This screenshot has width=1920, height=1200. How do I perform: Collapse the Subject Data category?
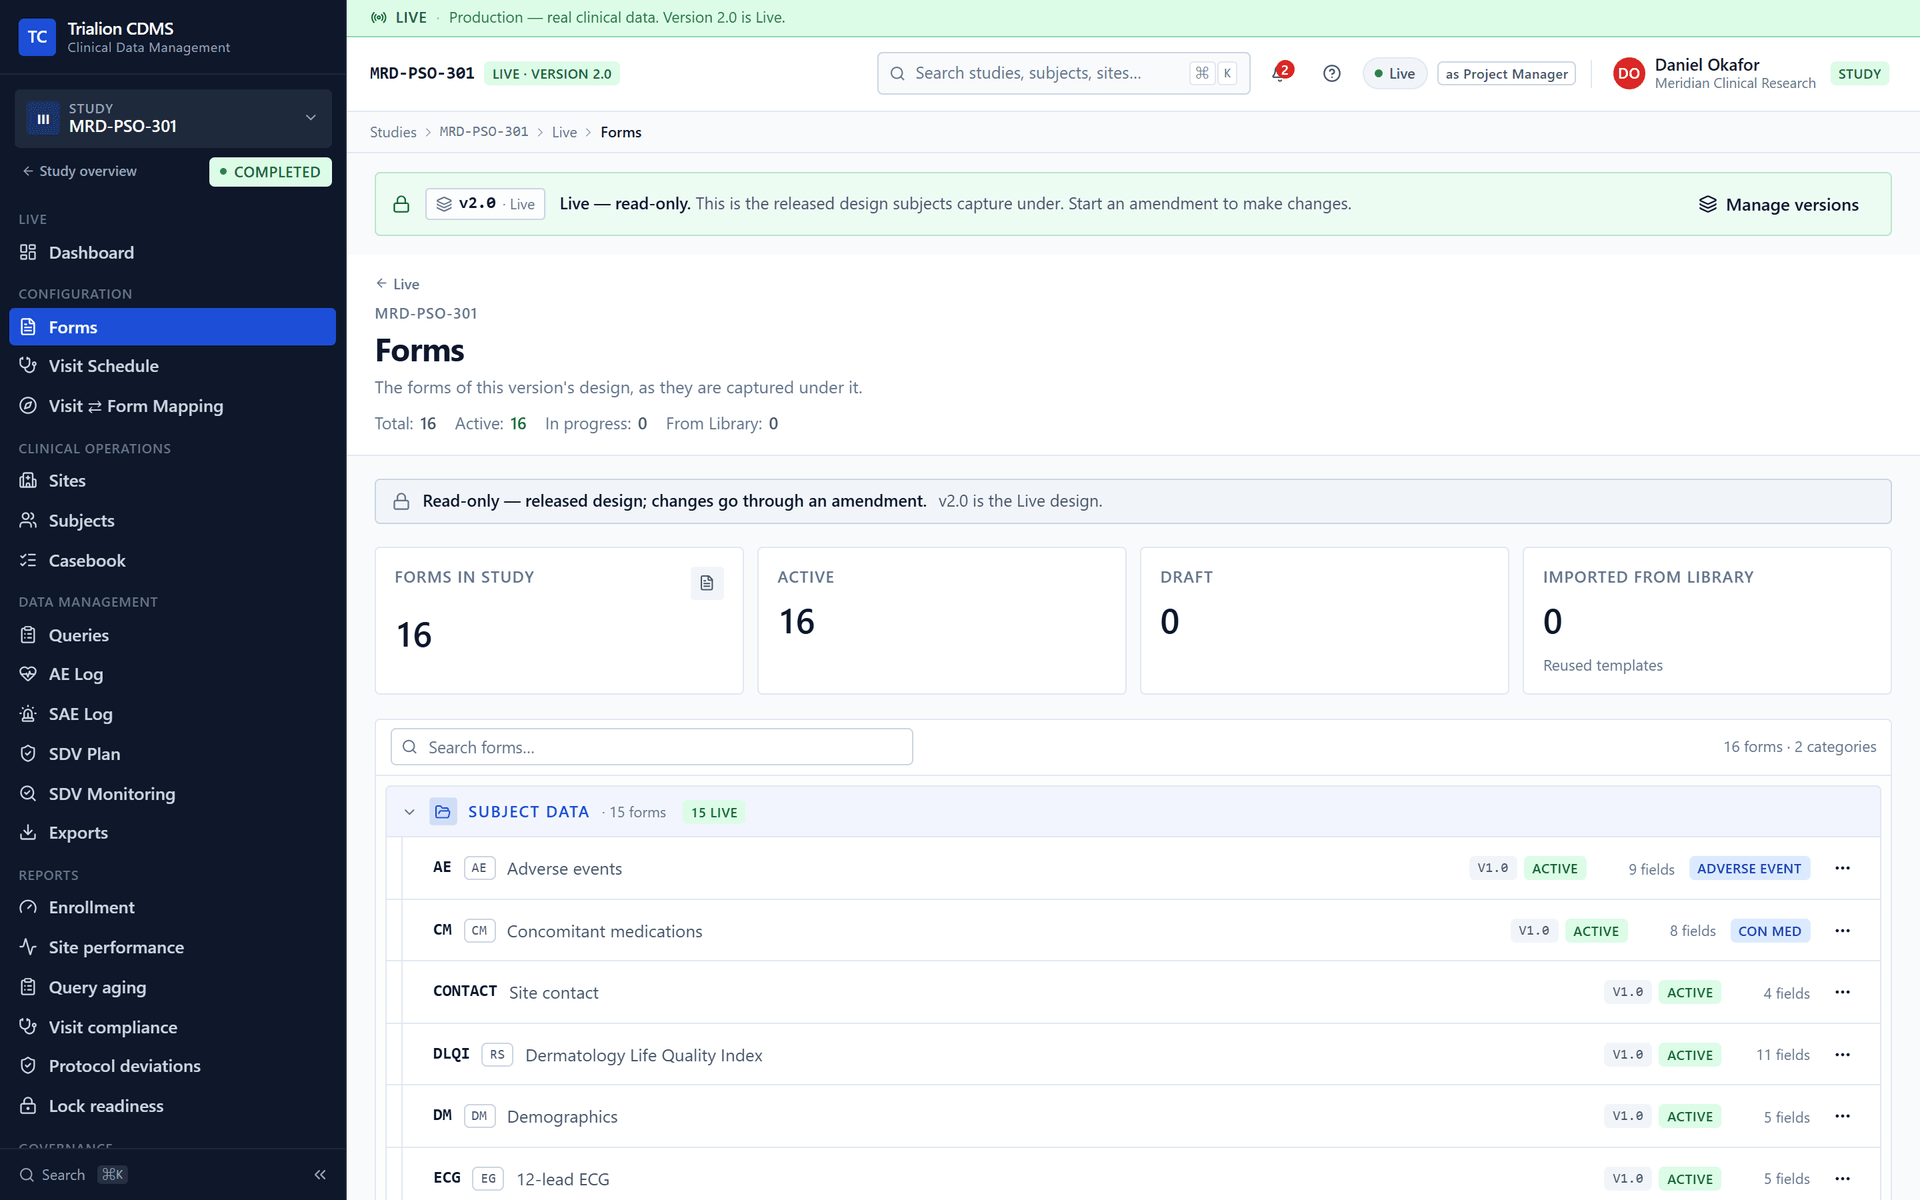[x=409, y=812]
